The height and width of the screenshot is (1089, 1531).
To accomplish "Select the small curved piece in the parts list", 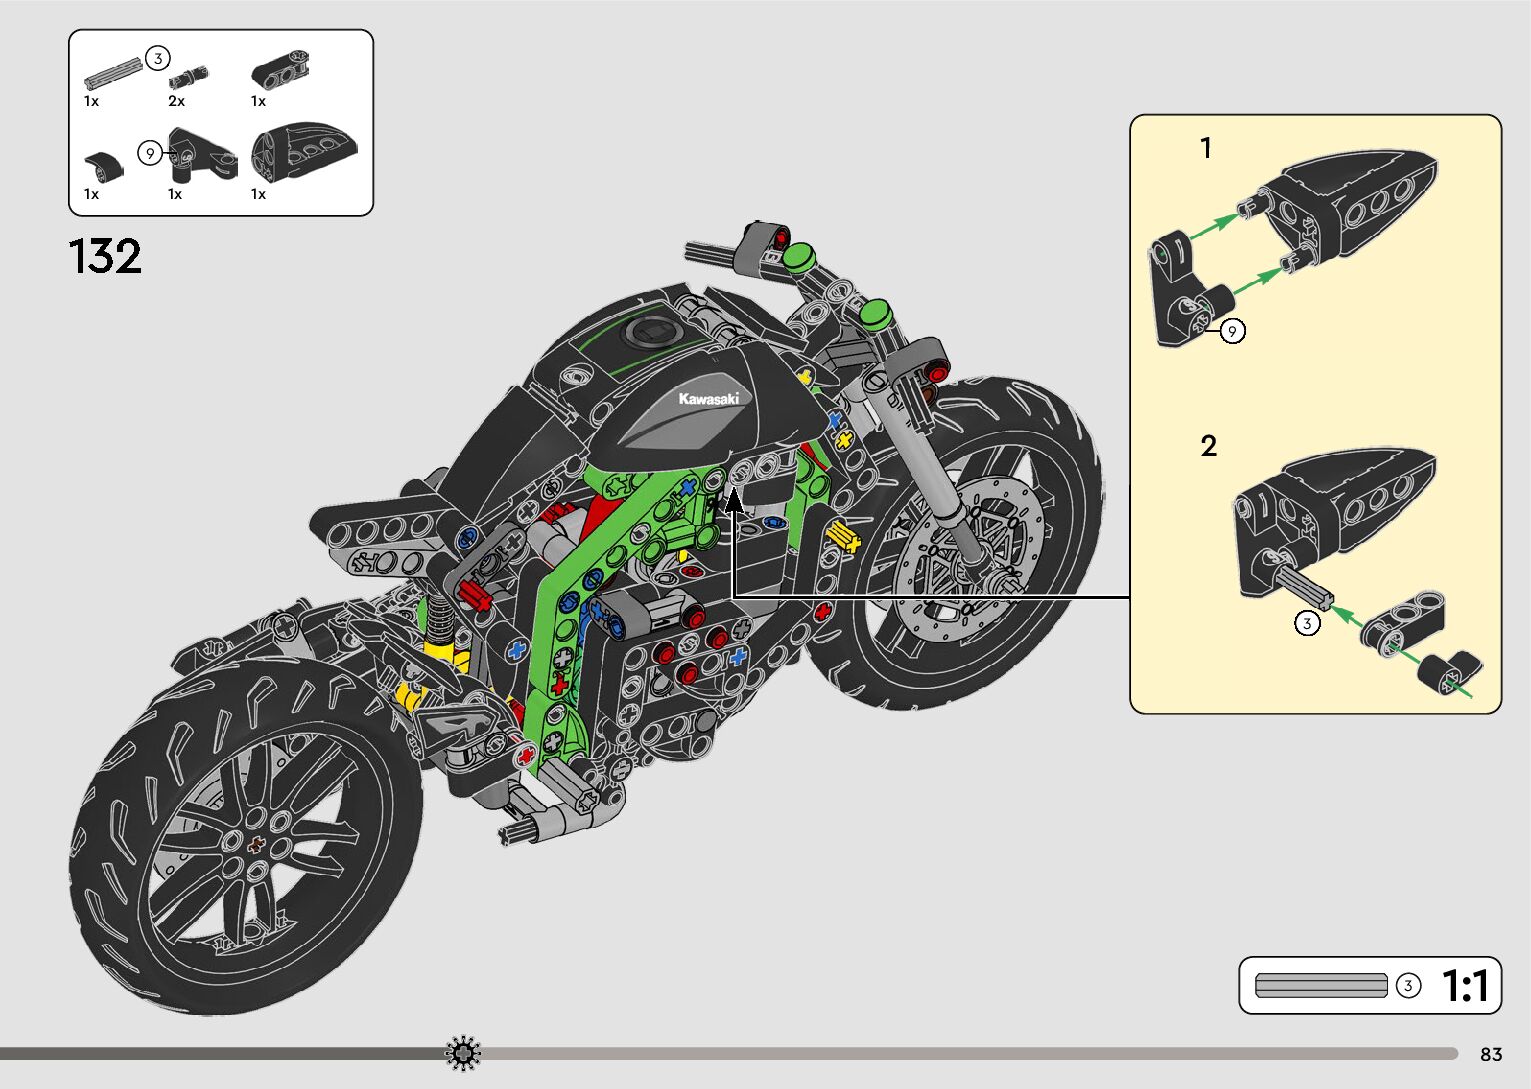I will point(103,164).
